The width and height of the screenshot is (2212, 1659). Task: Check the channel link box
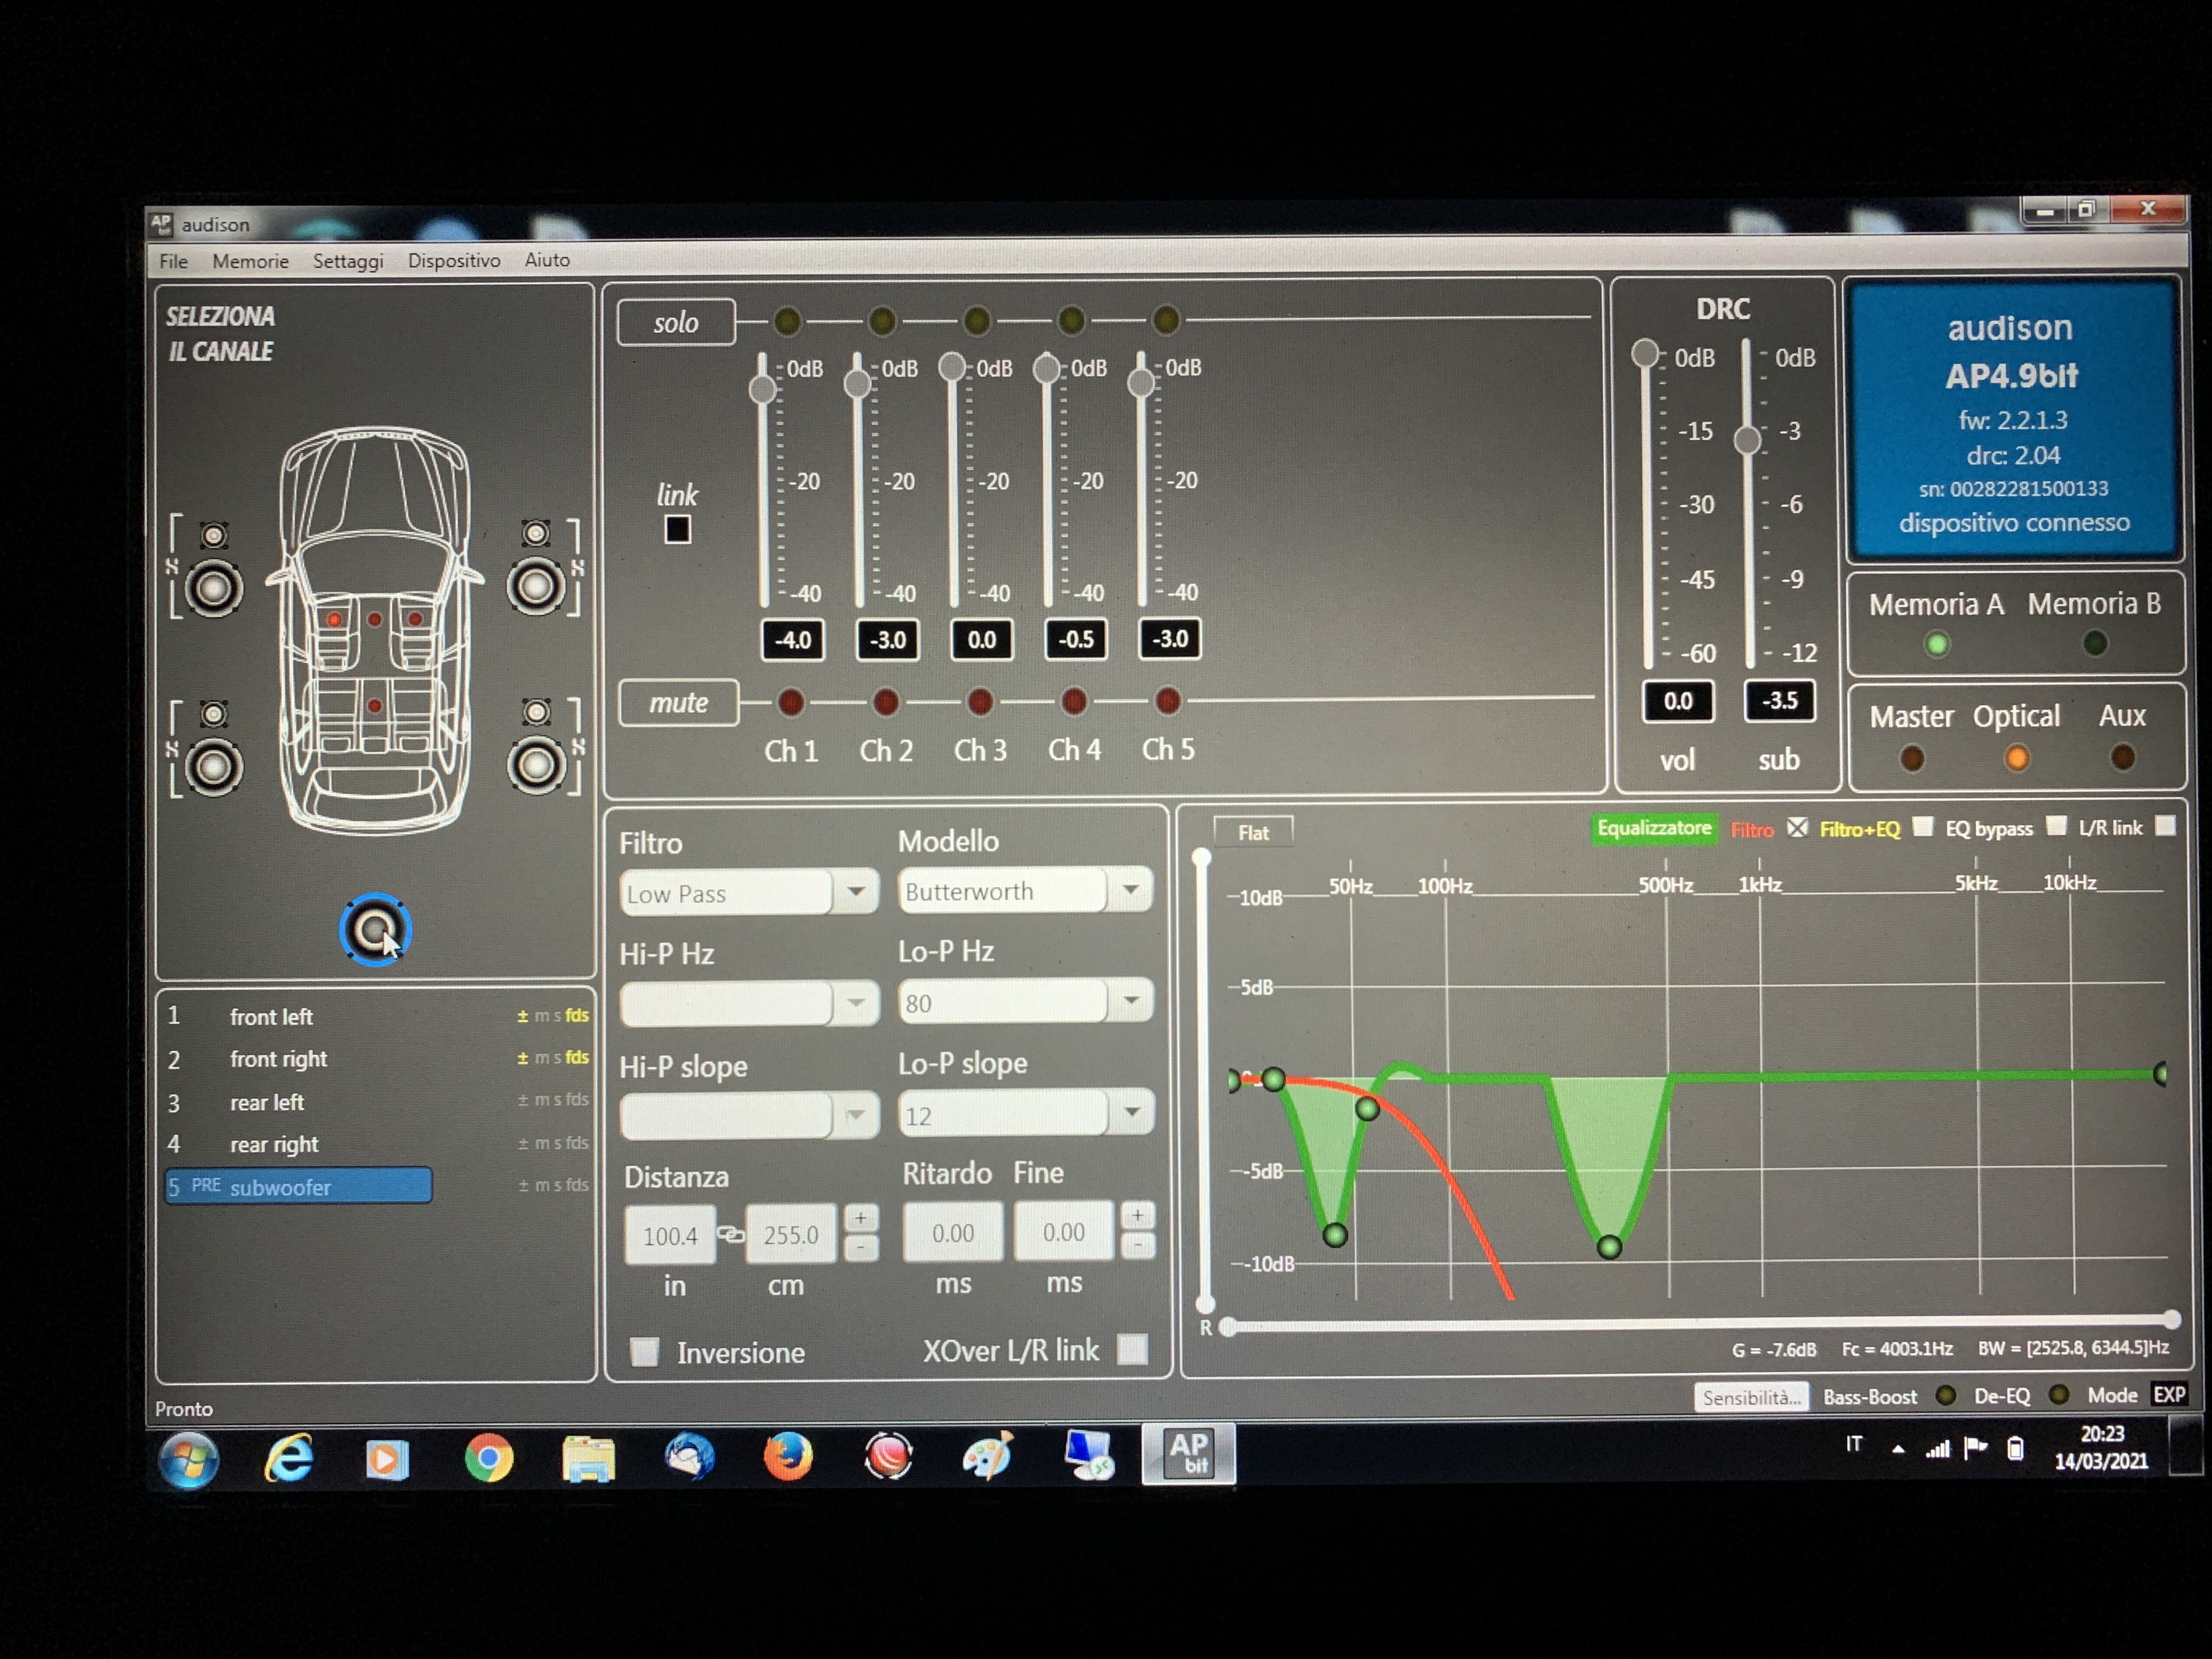pyautogui.click(x=677, y=529)
